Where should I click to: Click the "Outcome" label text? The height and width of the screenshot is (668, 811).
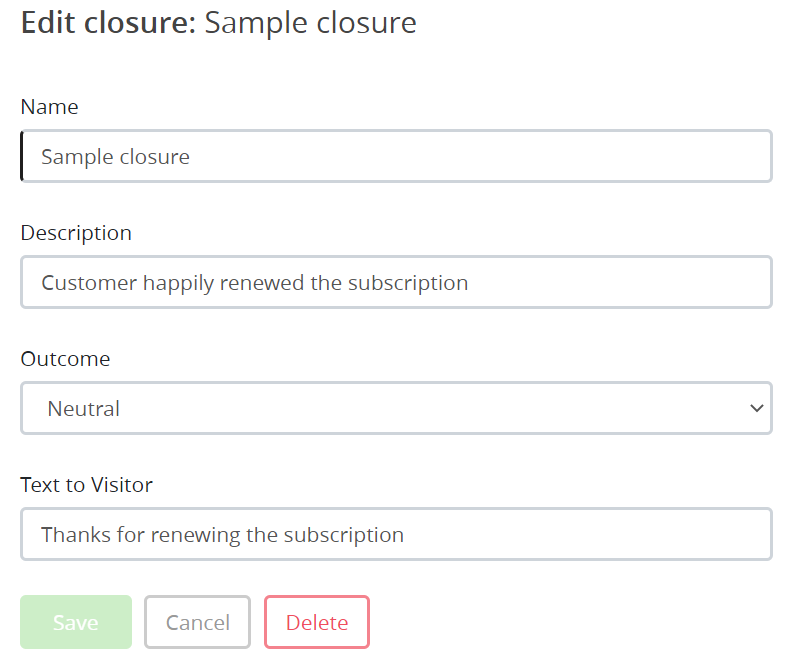click(x=65, y=359)
